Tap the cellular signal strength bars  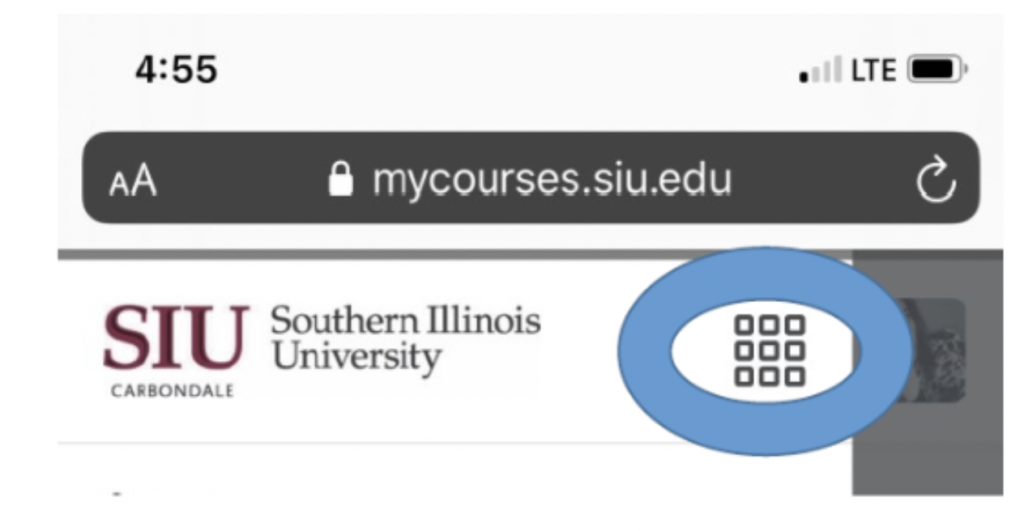pyautogui.click(x=820, y=70)
